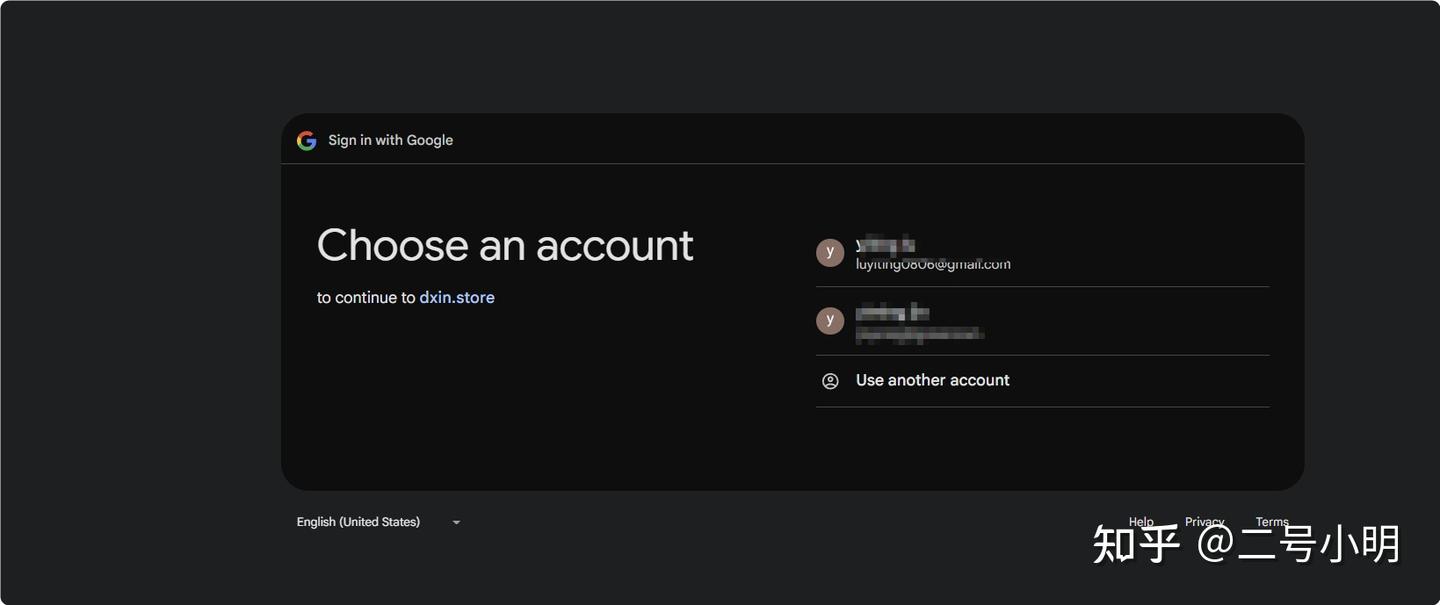Open the dxin.store link

pyautogui.click(x=457, y=297)
